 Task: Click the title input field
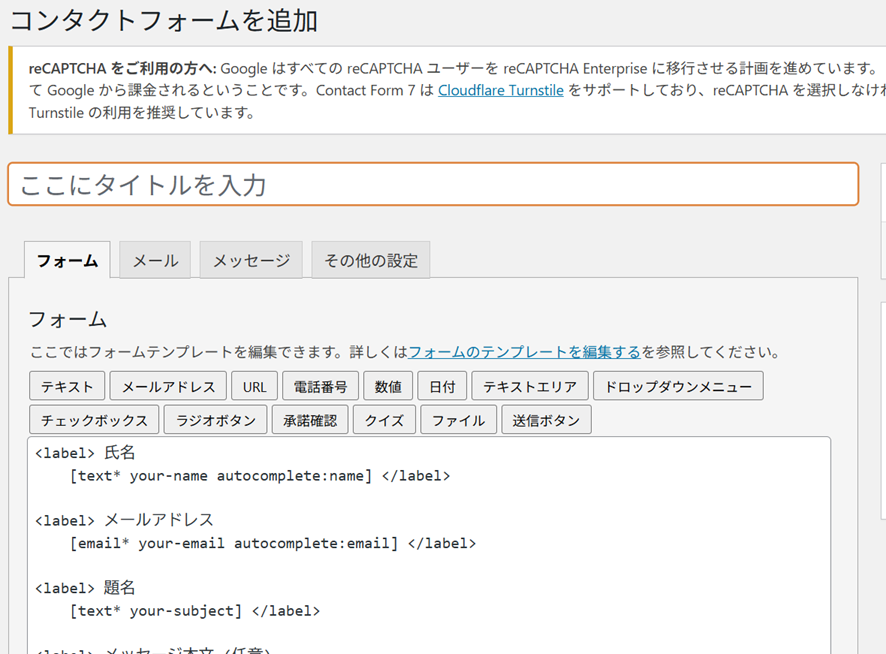[x=432, y=185]
